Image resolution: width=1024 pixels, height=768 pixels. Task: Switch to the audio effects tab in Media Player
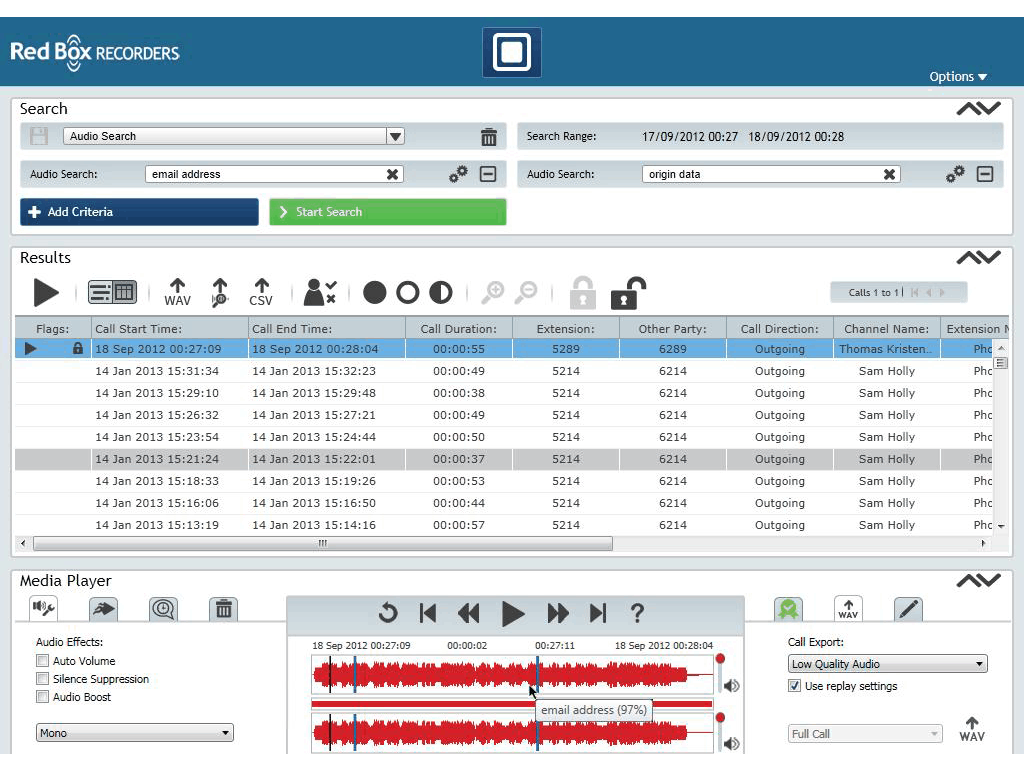44,608
